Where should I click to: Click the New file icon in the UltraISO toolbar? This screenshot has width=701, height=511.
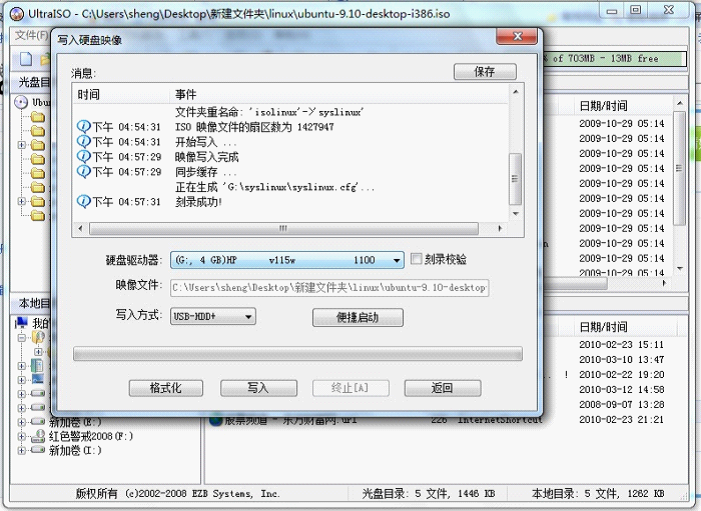pyautogui.click(x=26, y=59)
